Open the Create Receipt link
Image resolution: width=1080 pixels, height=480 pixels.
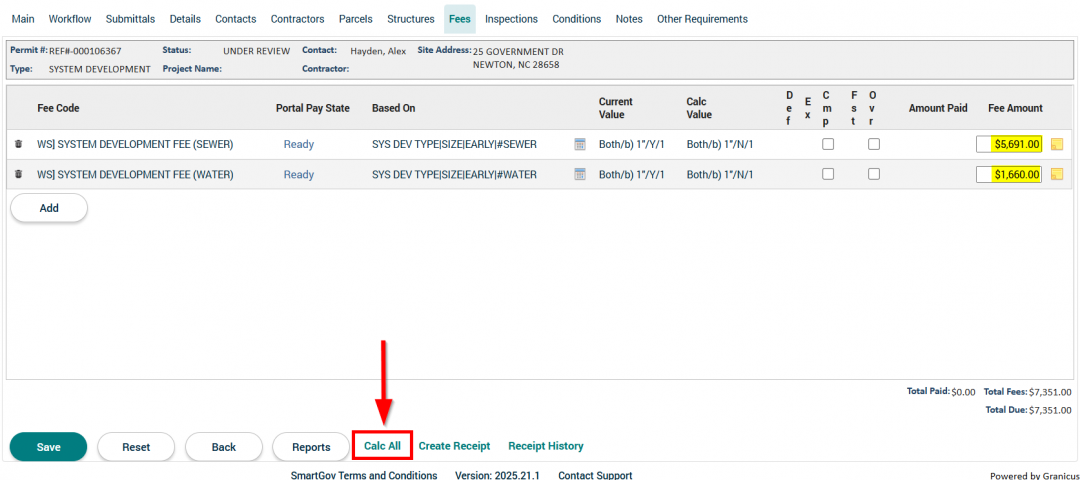[x=454, y=446]
